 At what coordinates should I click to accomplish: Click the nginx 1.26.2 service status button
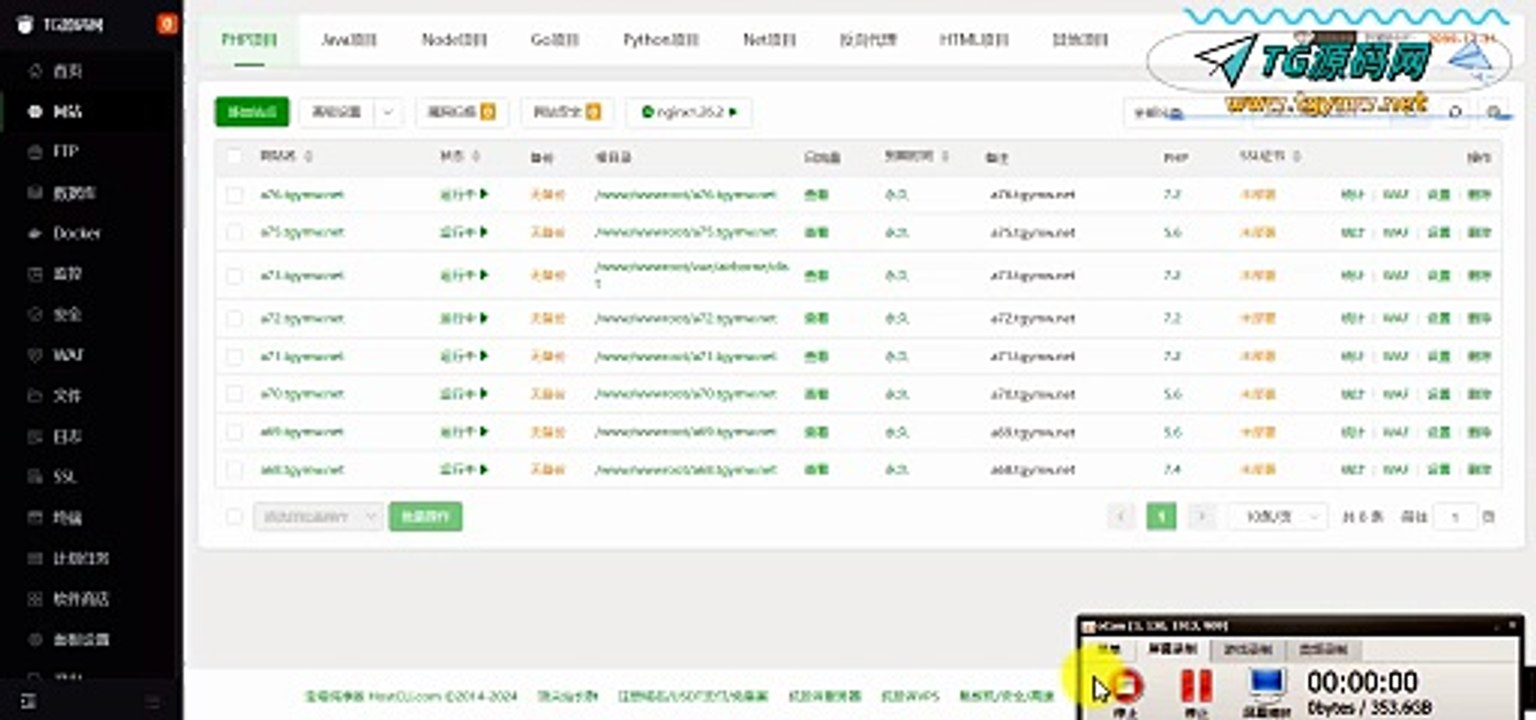coord(689,113)
